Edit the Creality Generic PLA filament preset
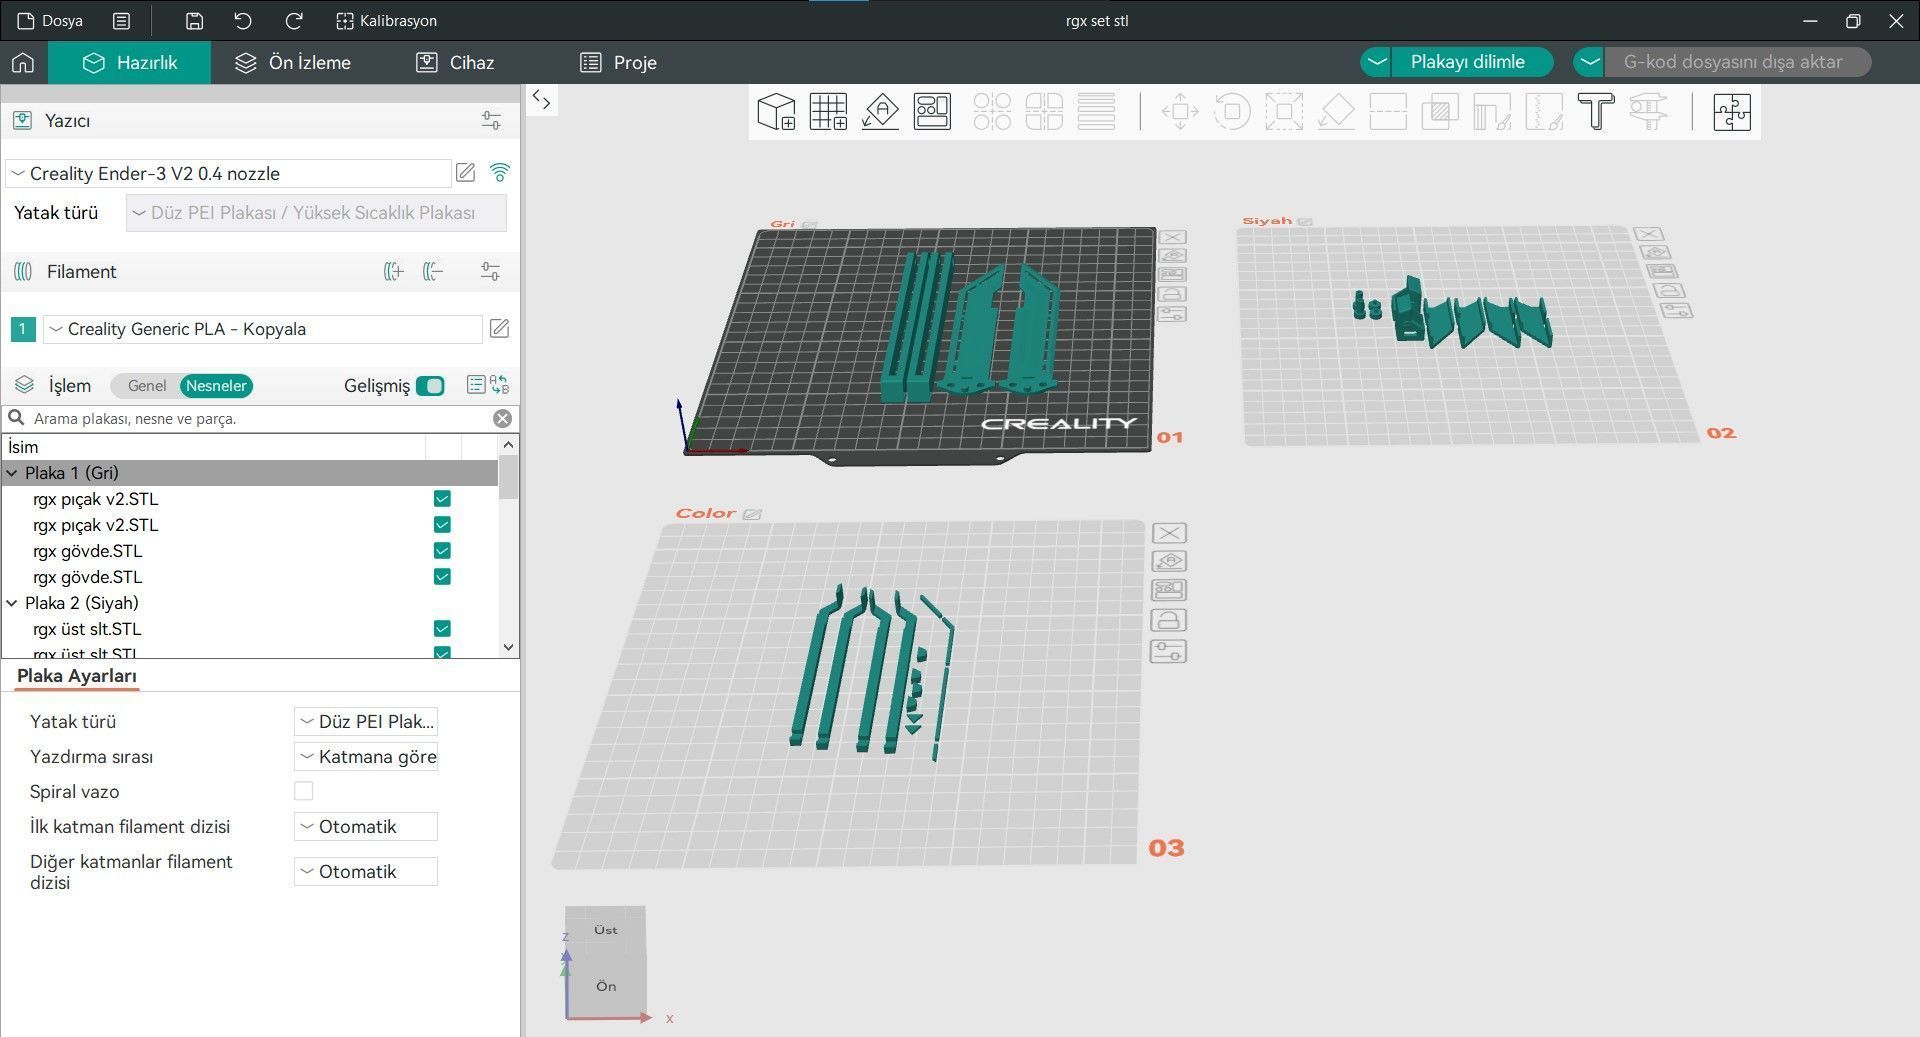 [499, 329]
